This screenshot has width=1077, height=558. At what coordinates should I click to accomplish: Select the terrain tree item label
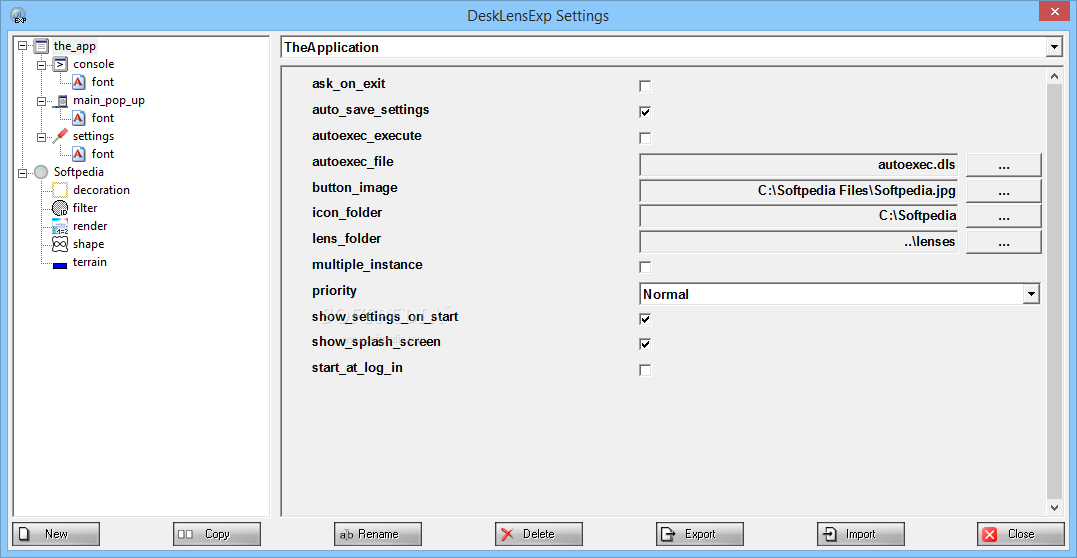(x=90, y=262)
